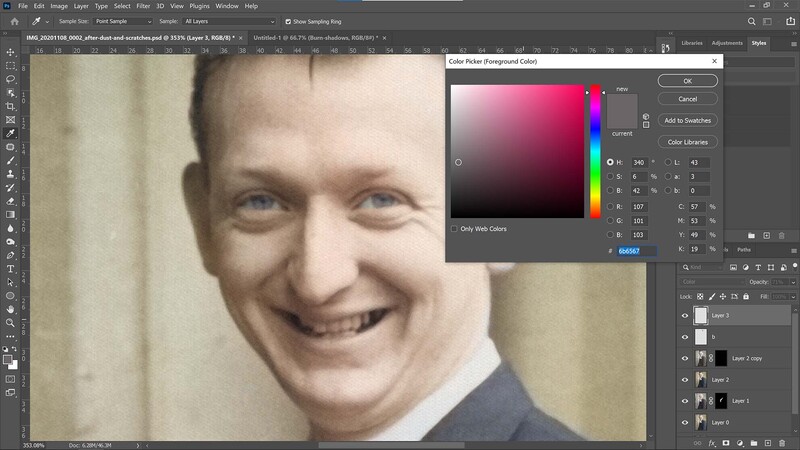Select the Brush tool
800x450 pixels.
10,160
